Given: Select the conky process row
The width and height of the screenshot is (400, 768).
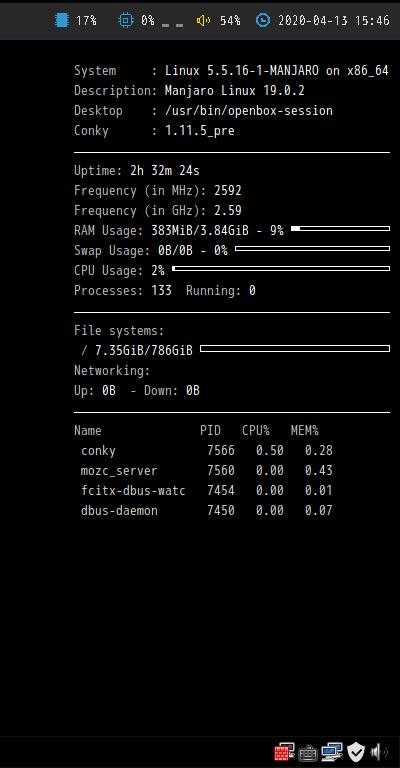Looking at the screenshot, I should 207,451.
